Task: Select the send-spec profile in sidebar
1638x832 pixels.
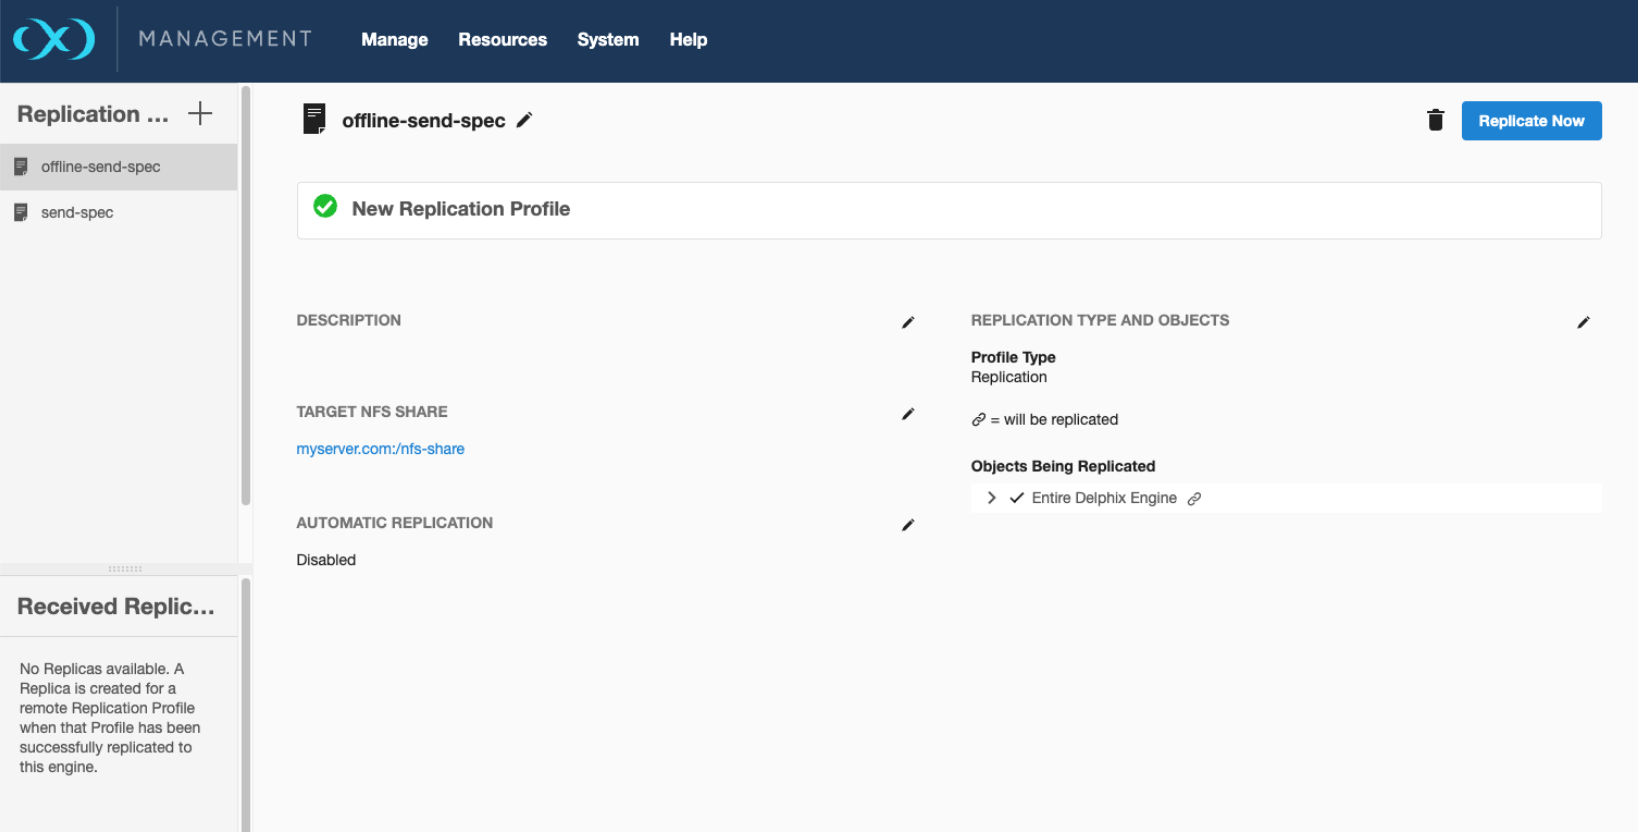Action: tap(77, 213)
